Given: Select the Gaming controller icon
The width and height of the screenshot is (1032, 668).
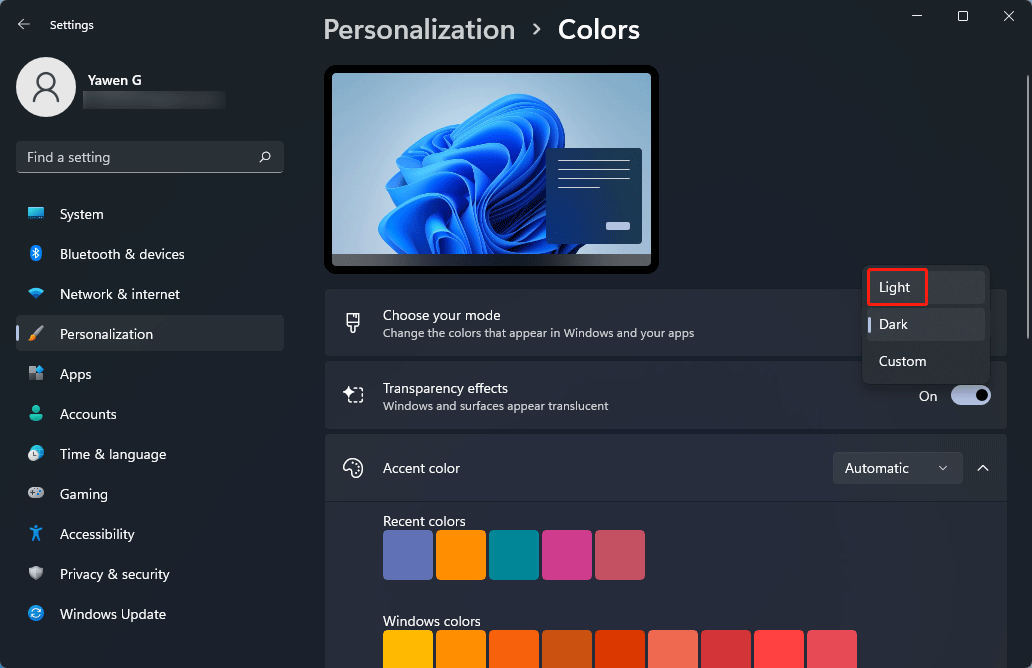Looking at the screenshot, I should pyautogui.click(x=36, y=494).
